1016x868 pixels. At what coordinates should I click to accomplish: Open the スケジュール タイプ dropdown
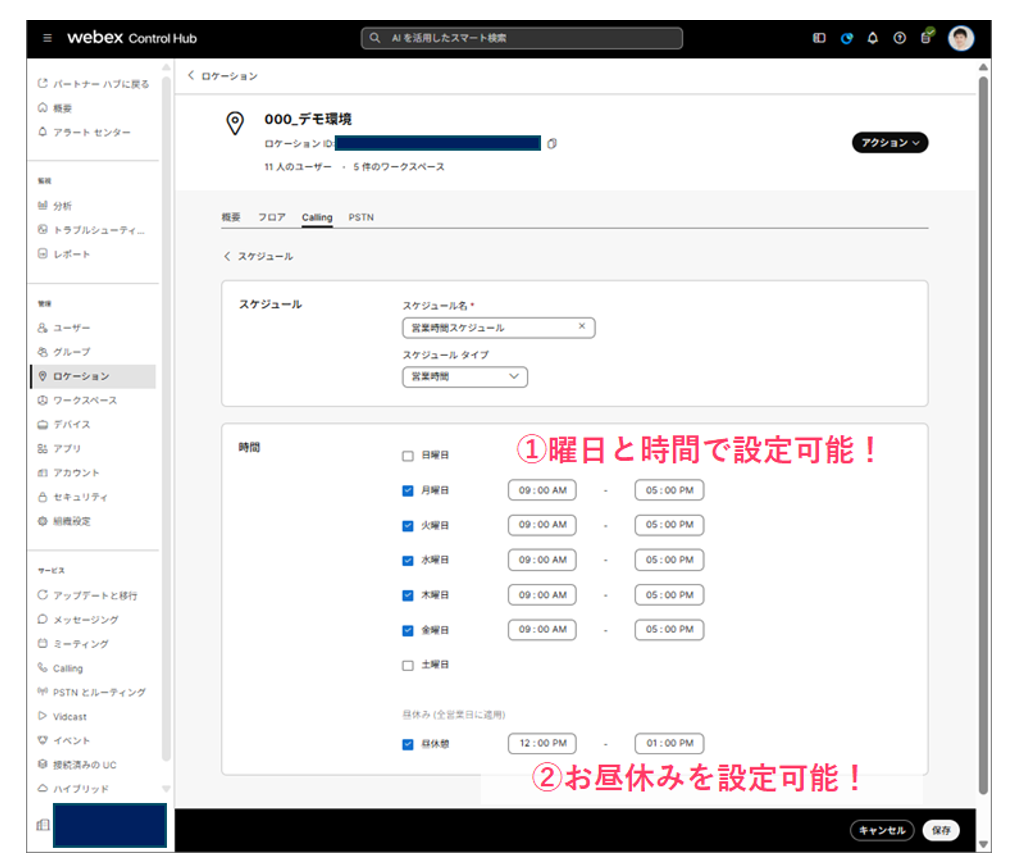tap(464, 377)
